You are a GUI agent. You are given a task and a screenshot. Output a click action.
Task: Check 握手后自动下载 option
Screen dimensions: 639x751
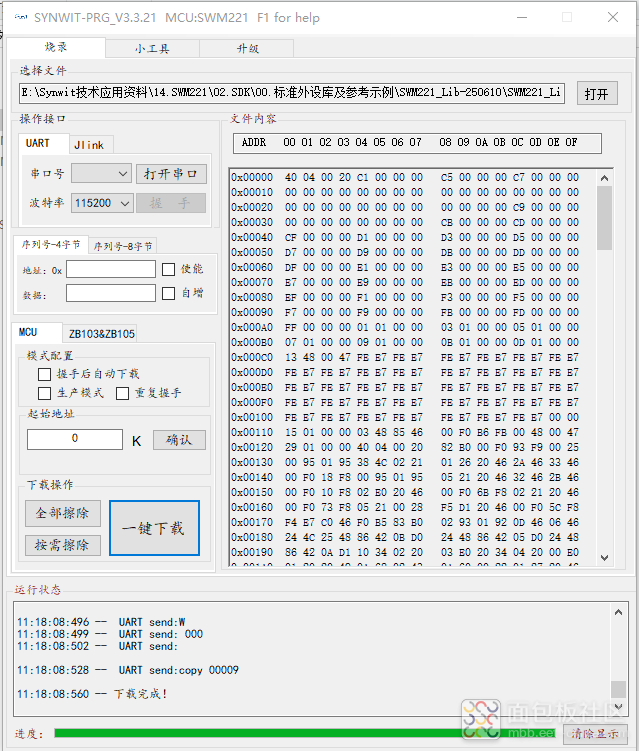pos(44,374)
